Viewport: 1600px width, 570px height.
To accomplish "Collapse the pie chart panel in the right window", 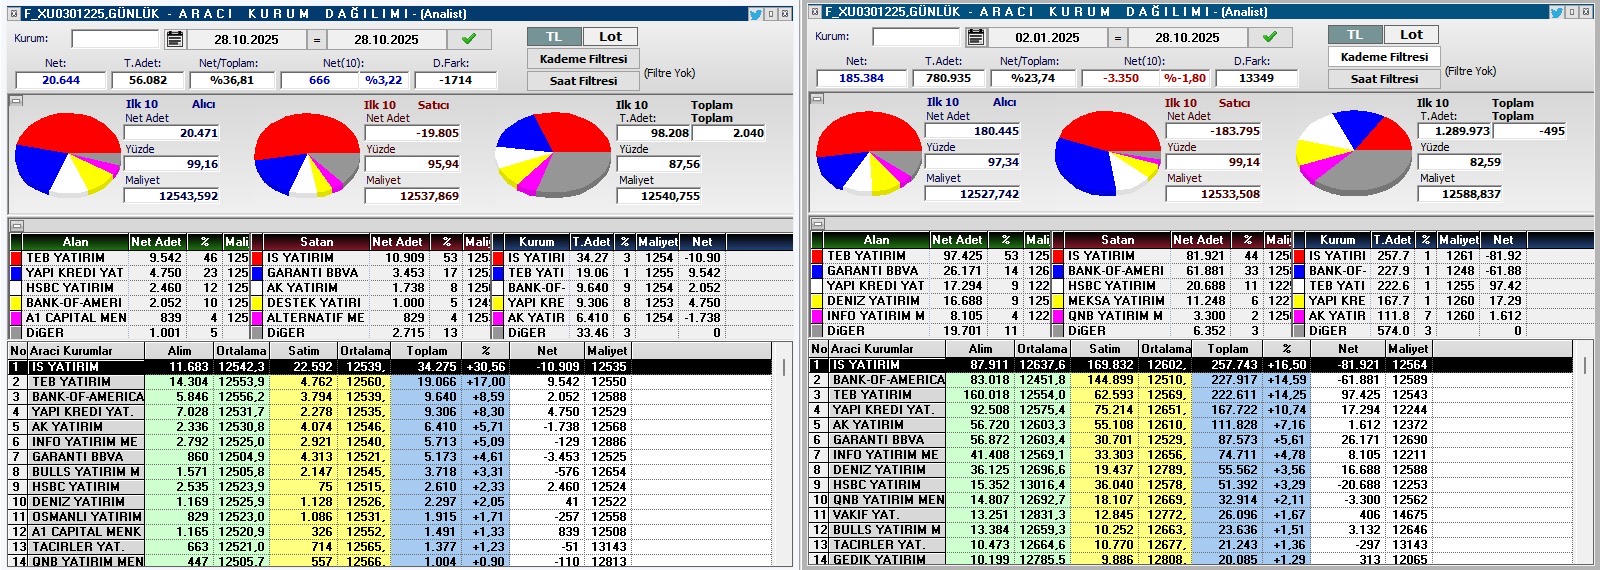I will pos(817,98).
